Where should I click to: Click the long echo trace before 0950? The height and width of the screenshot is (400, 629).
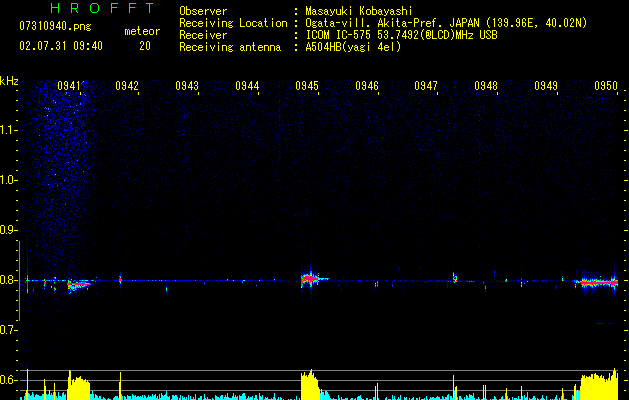[597, 283]
